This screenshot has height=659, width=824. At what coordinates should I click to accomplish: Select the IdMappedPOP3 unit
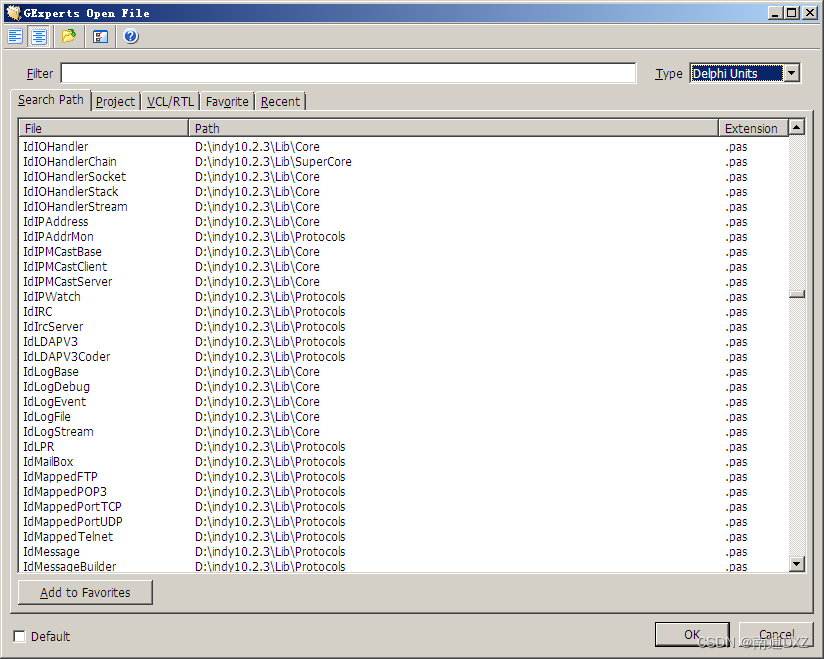[404, 491]
